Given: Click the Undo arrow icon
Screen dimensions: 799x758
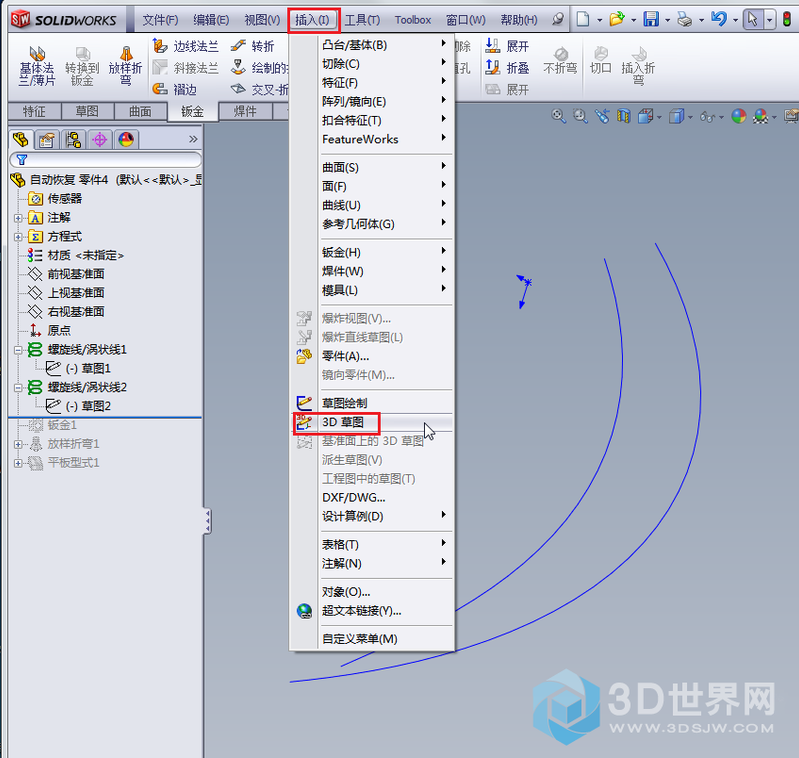Looking at the screenshot, I should [718, 19].
